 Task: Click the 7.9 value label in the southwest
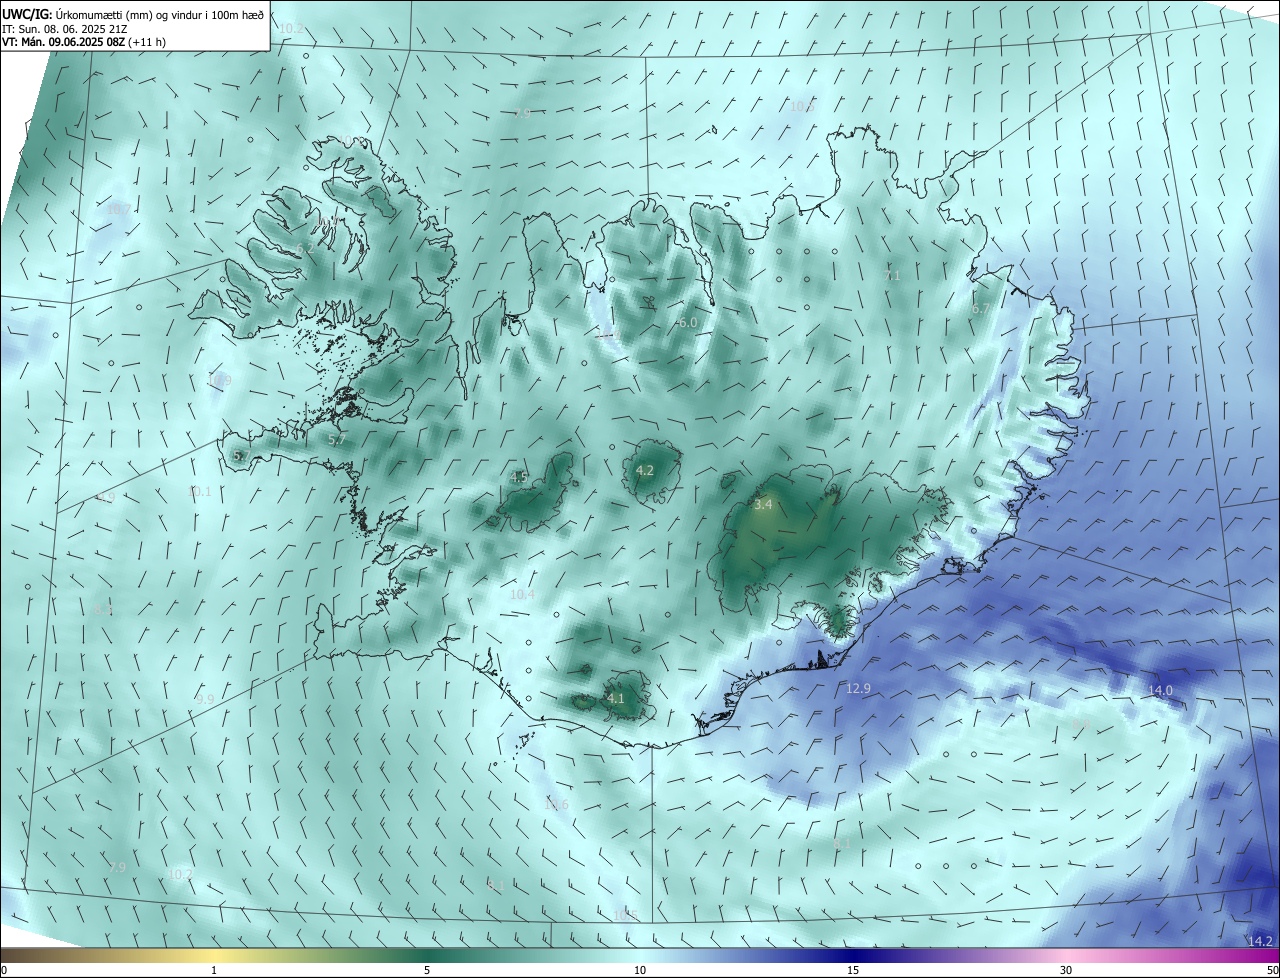(117, 867)
